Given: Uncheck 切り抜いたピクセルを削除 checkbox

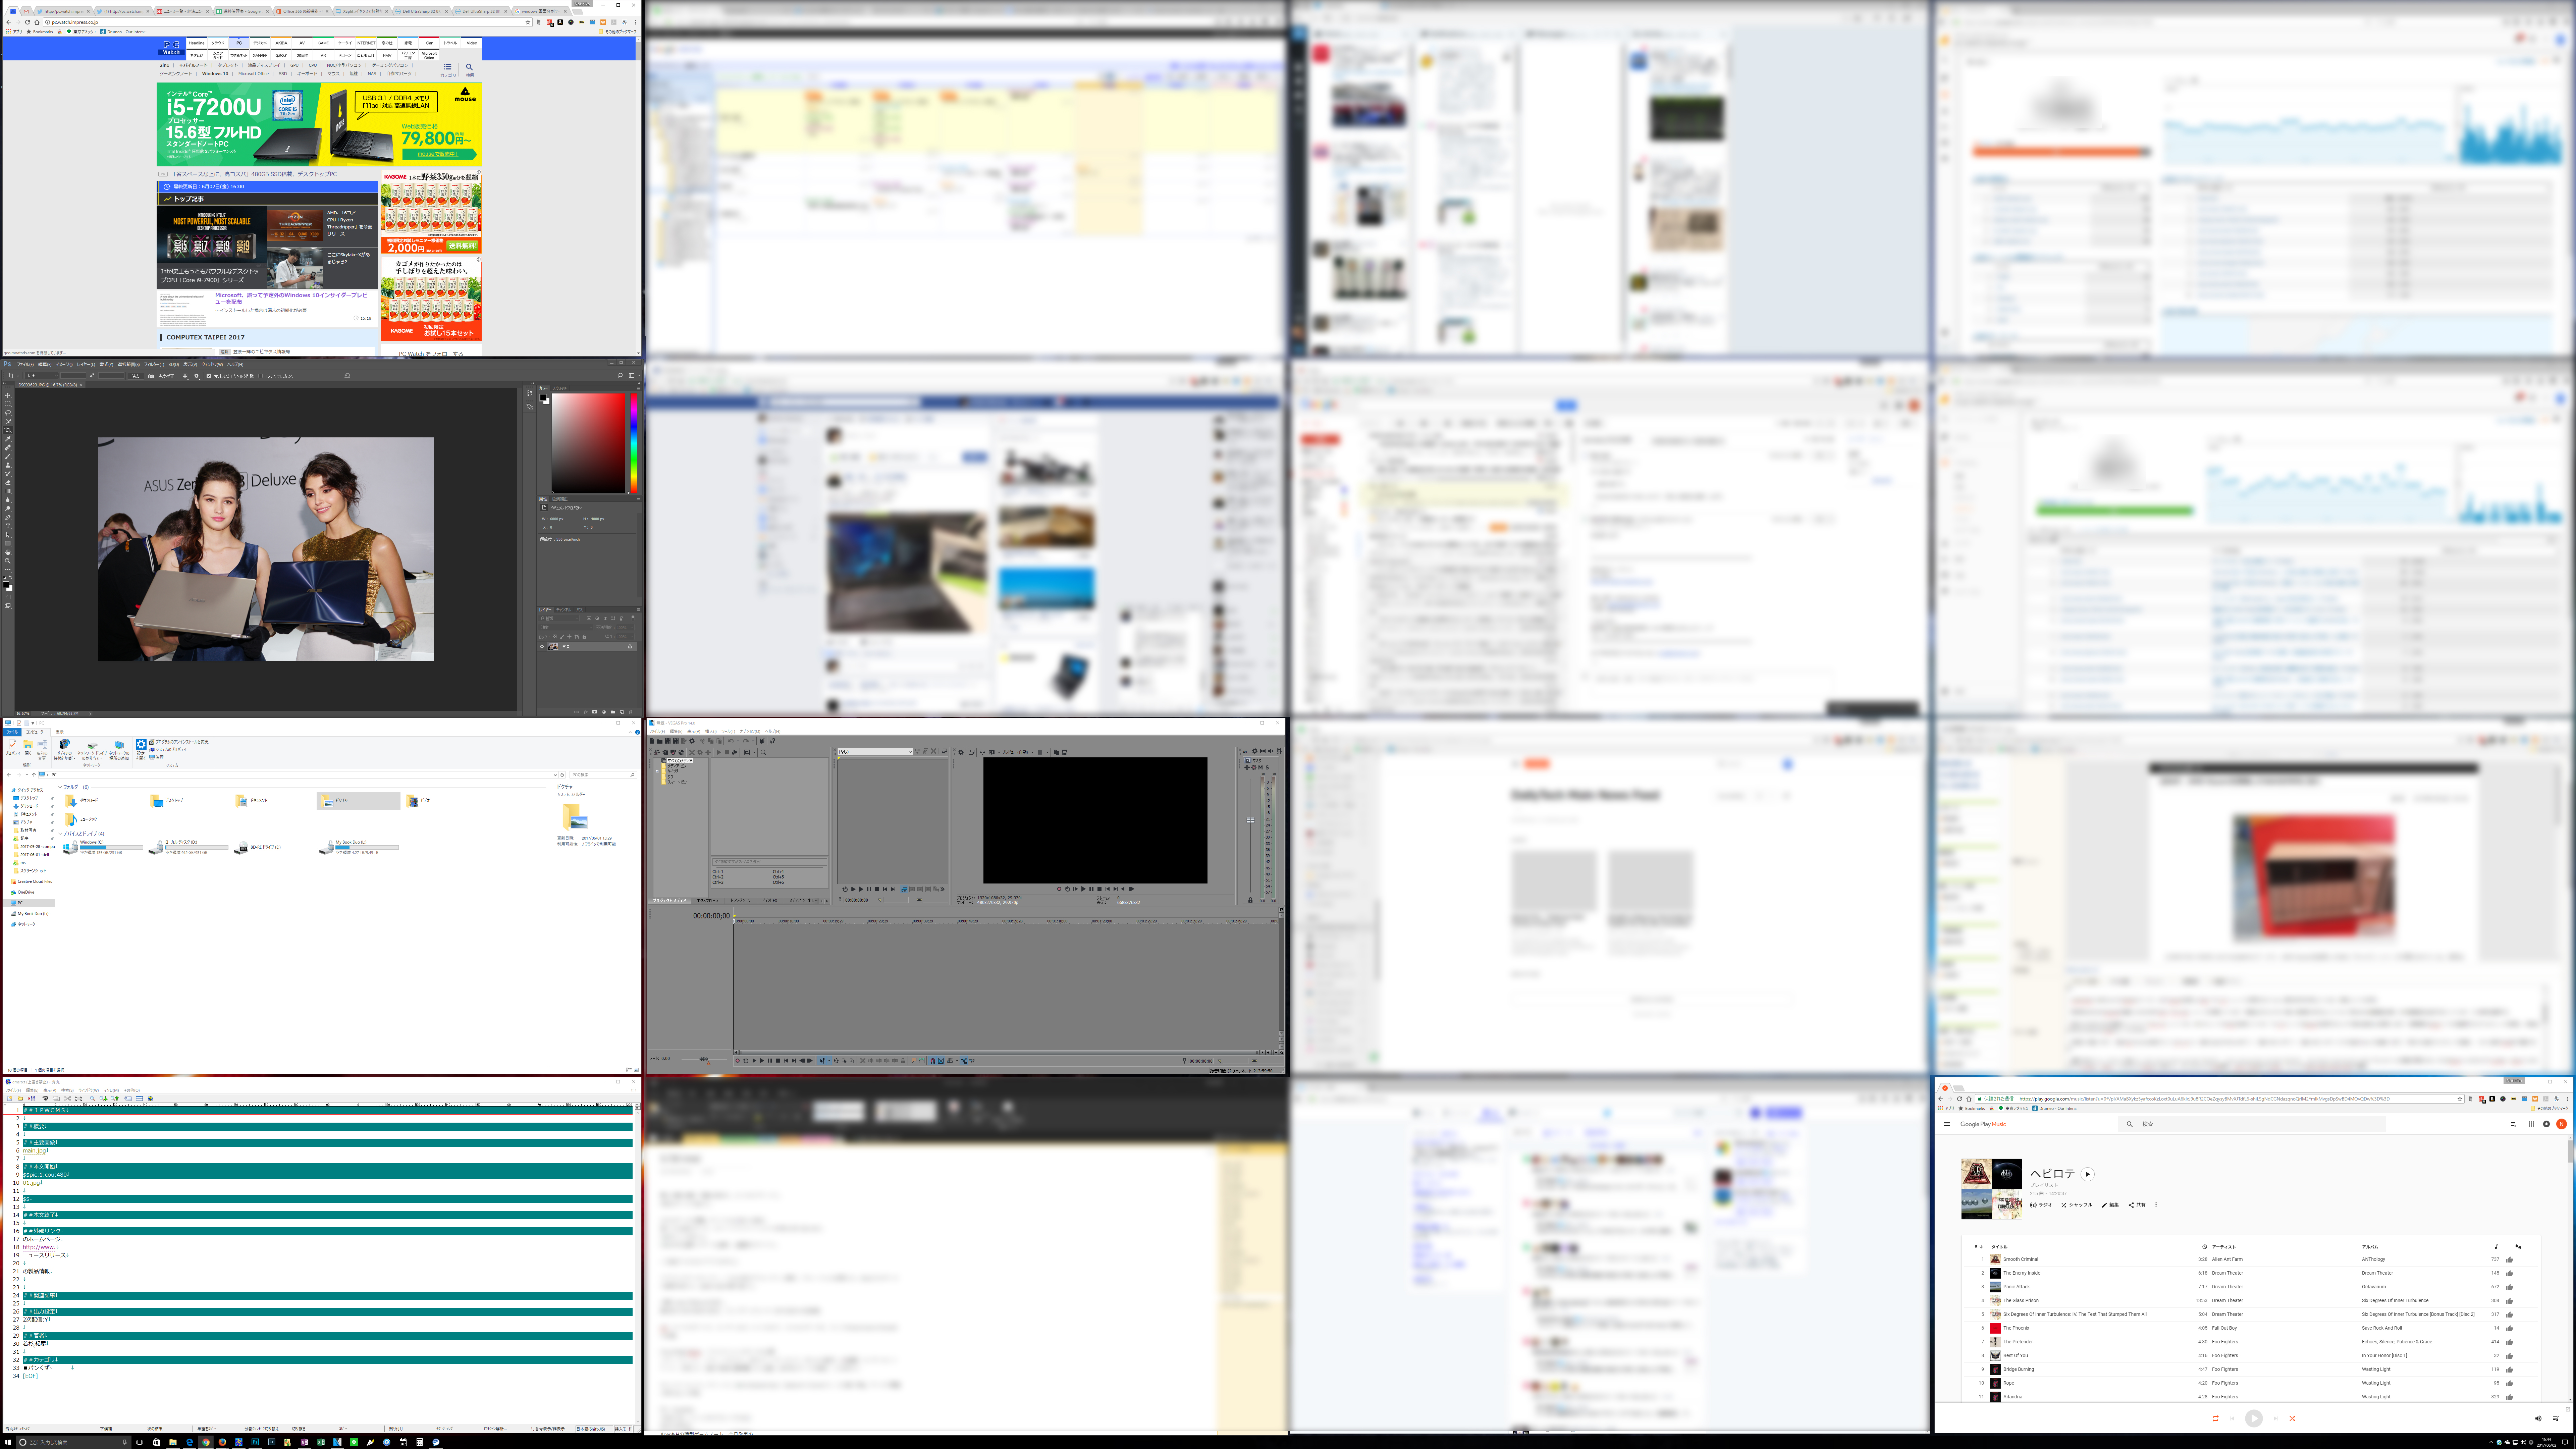Looking at the screenshot, I should click(x=209, y=376).
